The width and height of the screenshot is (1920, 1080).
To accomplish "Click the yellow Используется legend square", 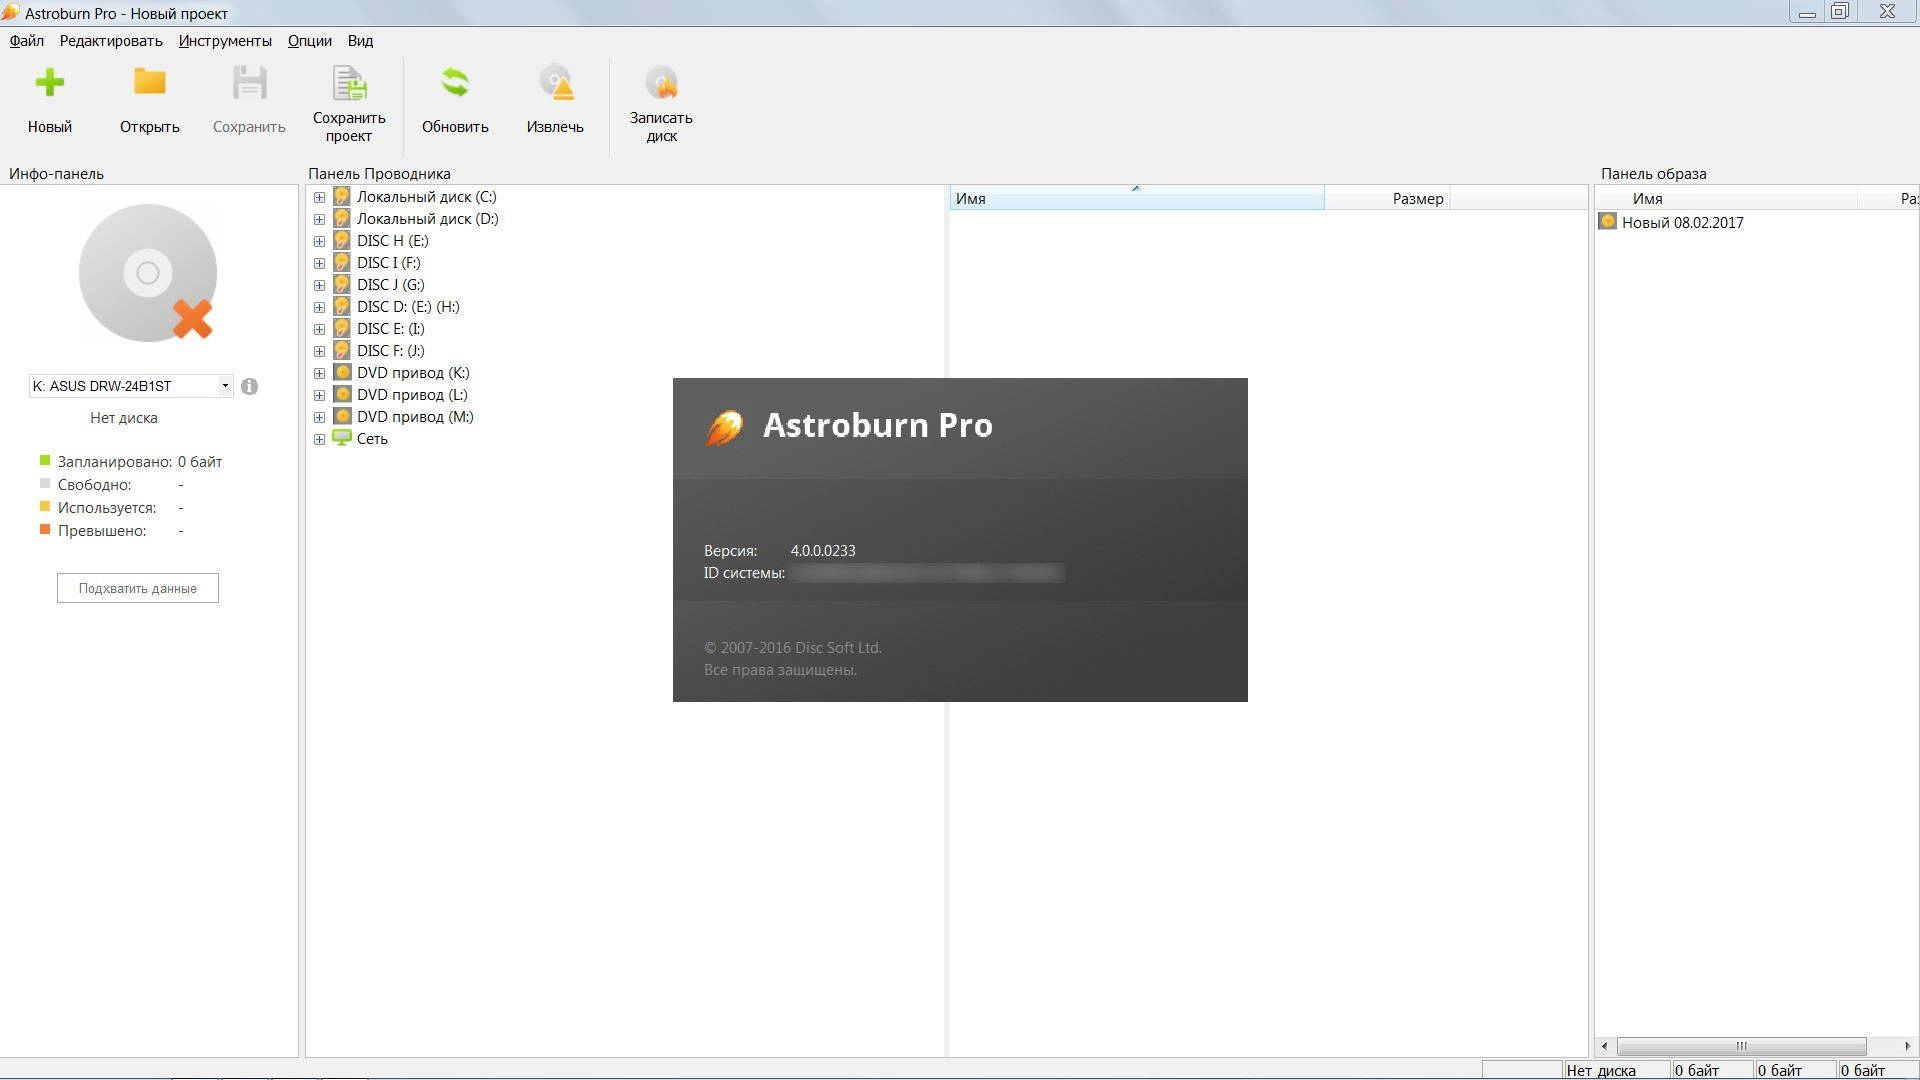I will 44,506.
